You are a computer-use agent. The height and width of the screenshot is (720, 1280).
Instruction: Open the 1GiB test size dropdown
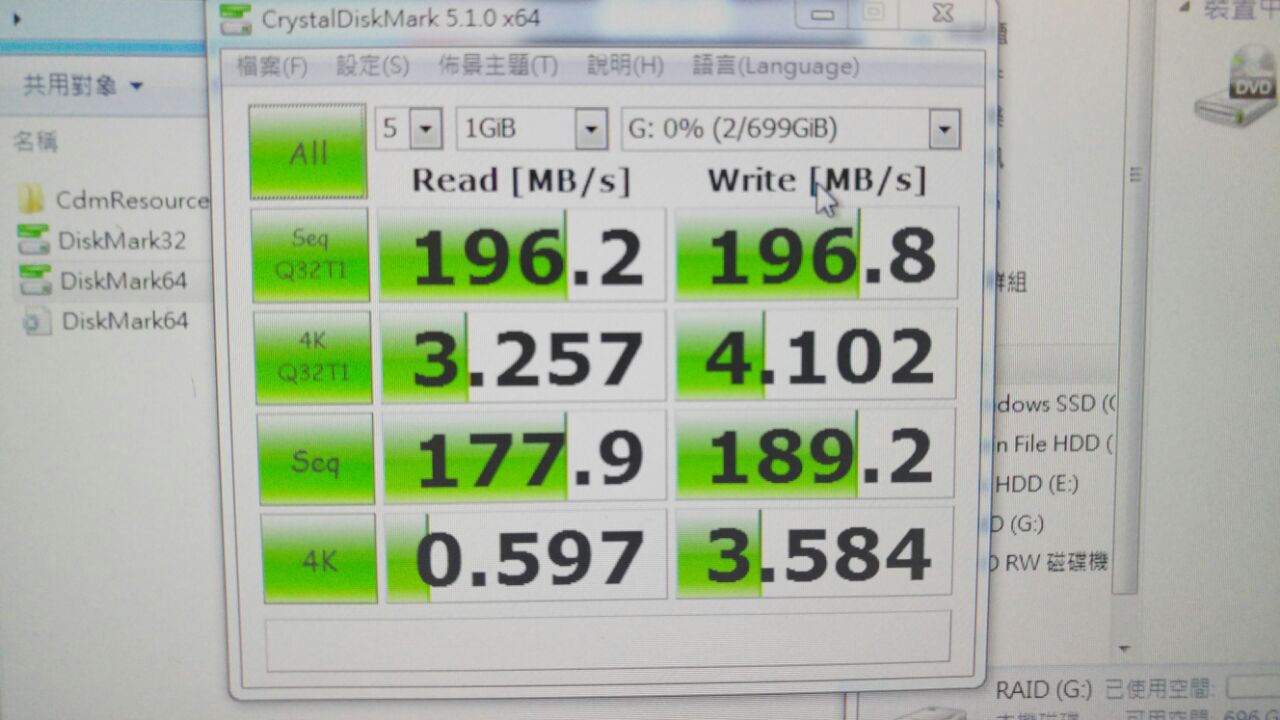pyautogui.click(x=532, y=129)
